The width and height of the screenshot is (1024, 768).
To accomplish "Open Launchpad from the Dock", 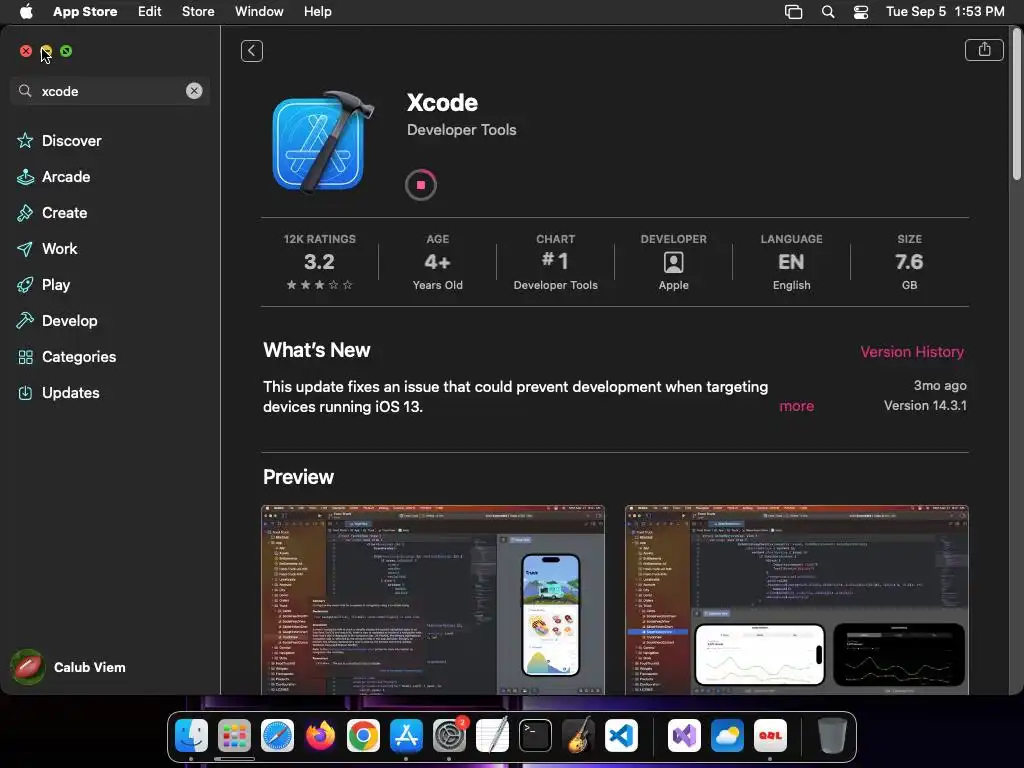I will pyautogui.click(x=234, y=736).
